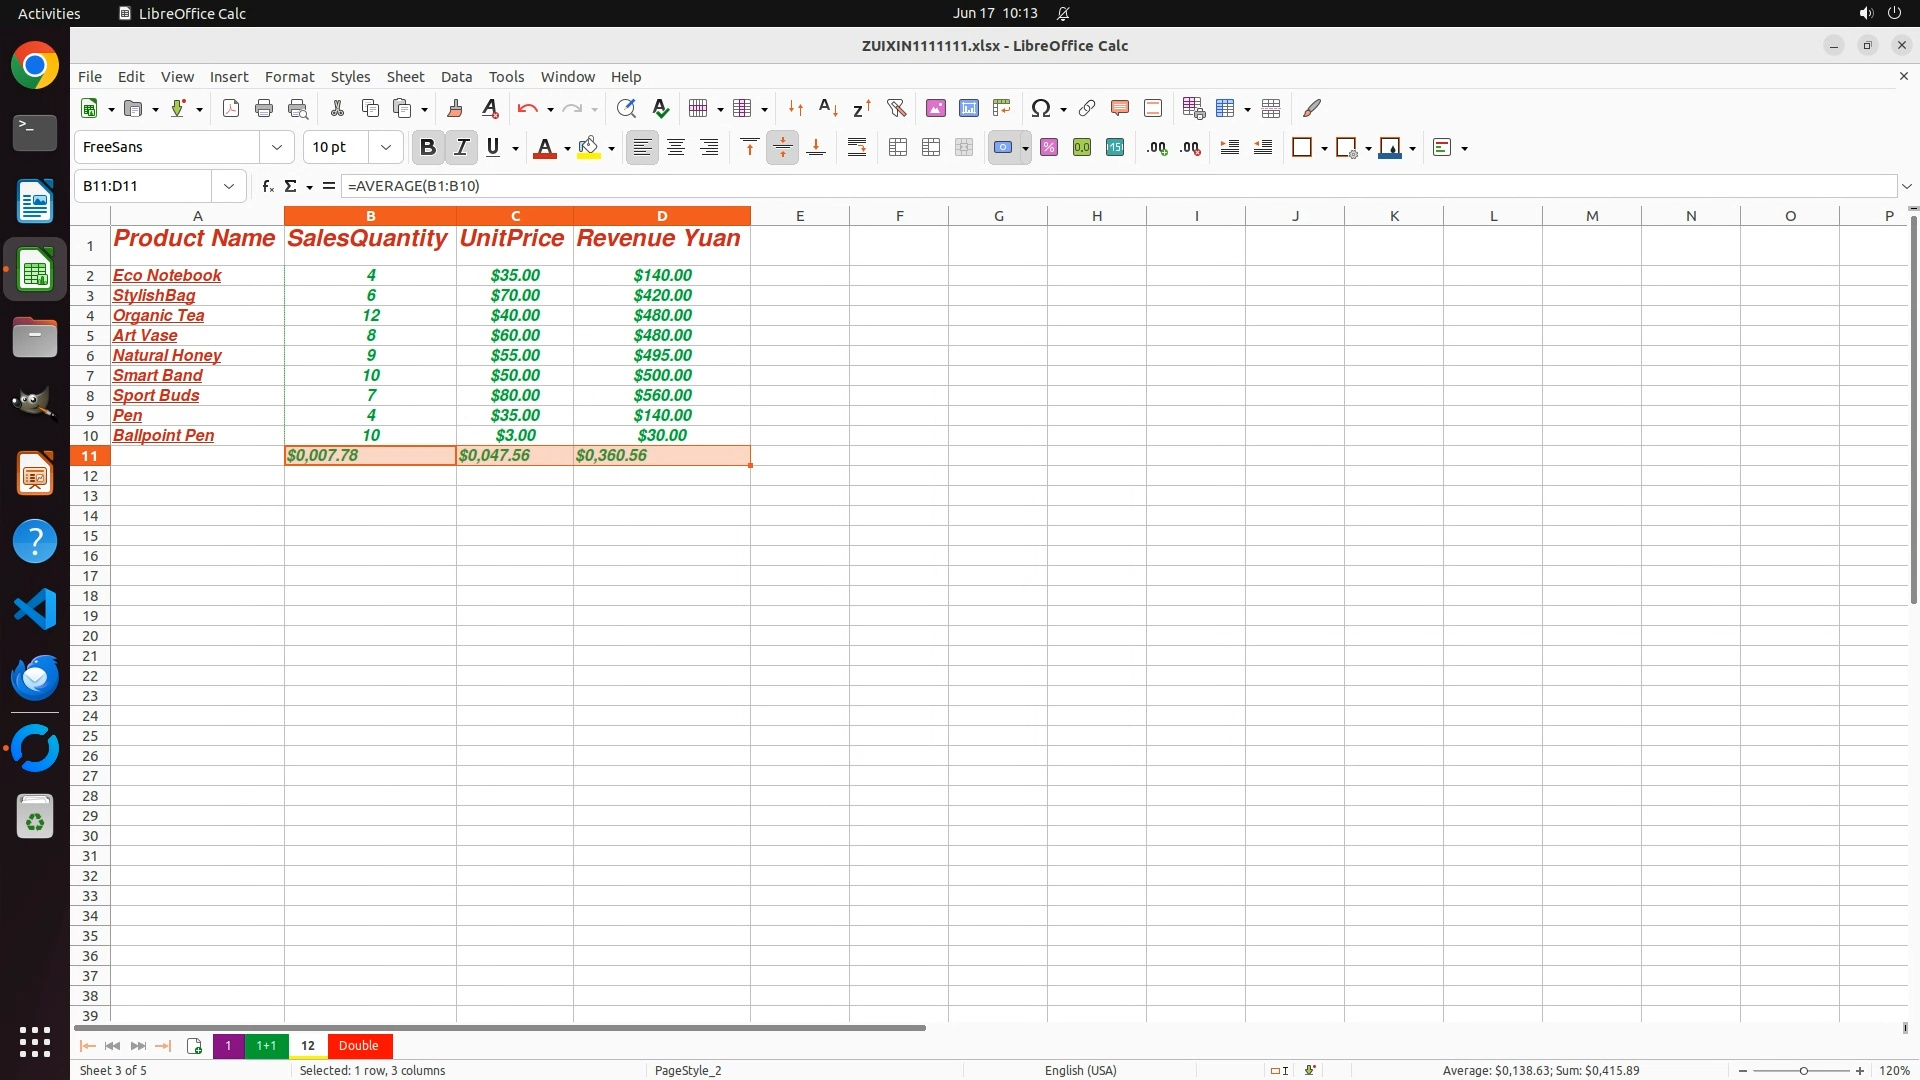This screenshot has height=1080, width=1920.
Task: Open the Data menu
Action: 456,76
